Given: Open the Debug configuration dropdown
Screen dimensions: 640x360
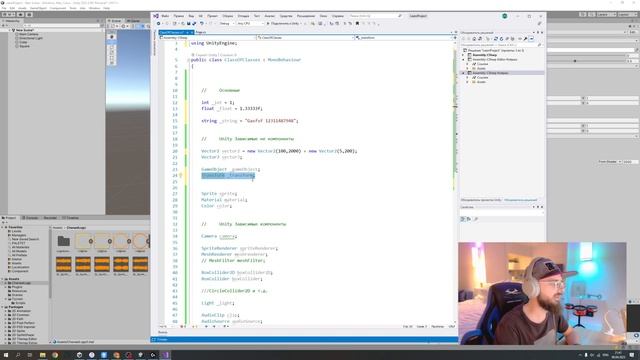Looking at the screenshot, I should [227, 24].
